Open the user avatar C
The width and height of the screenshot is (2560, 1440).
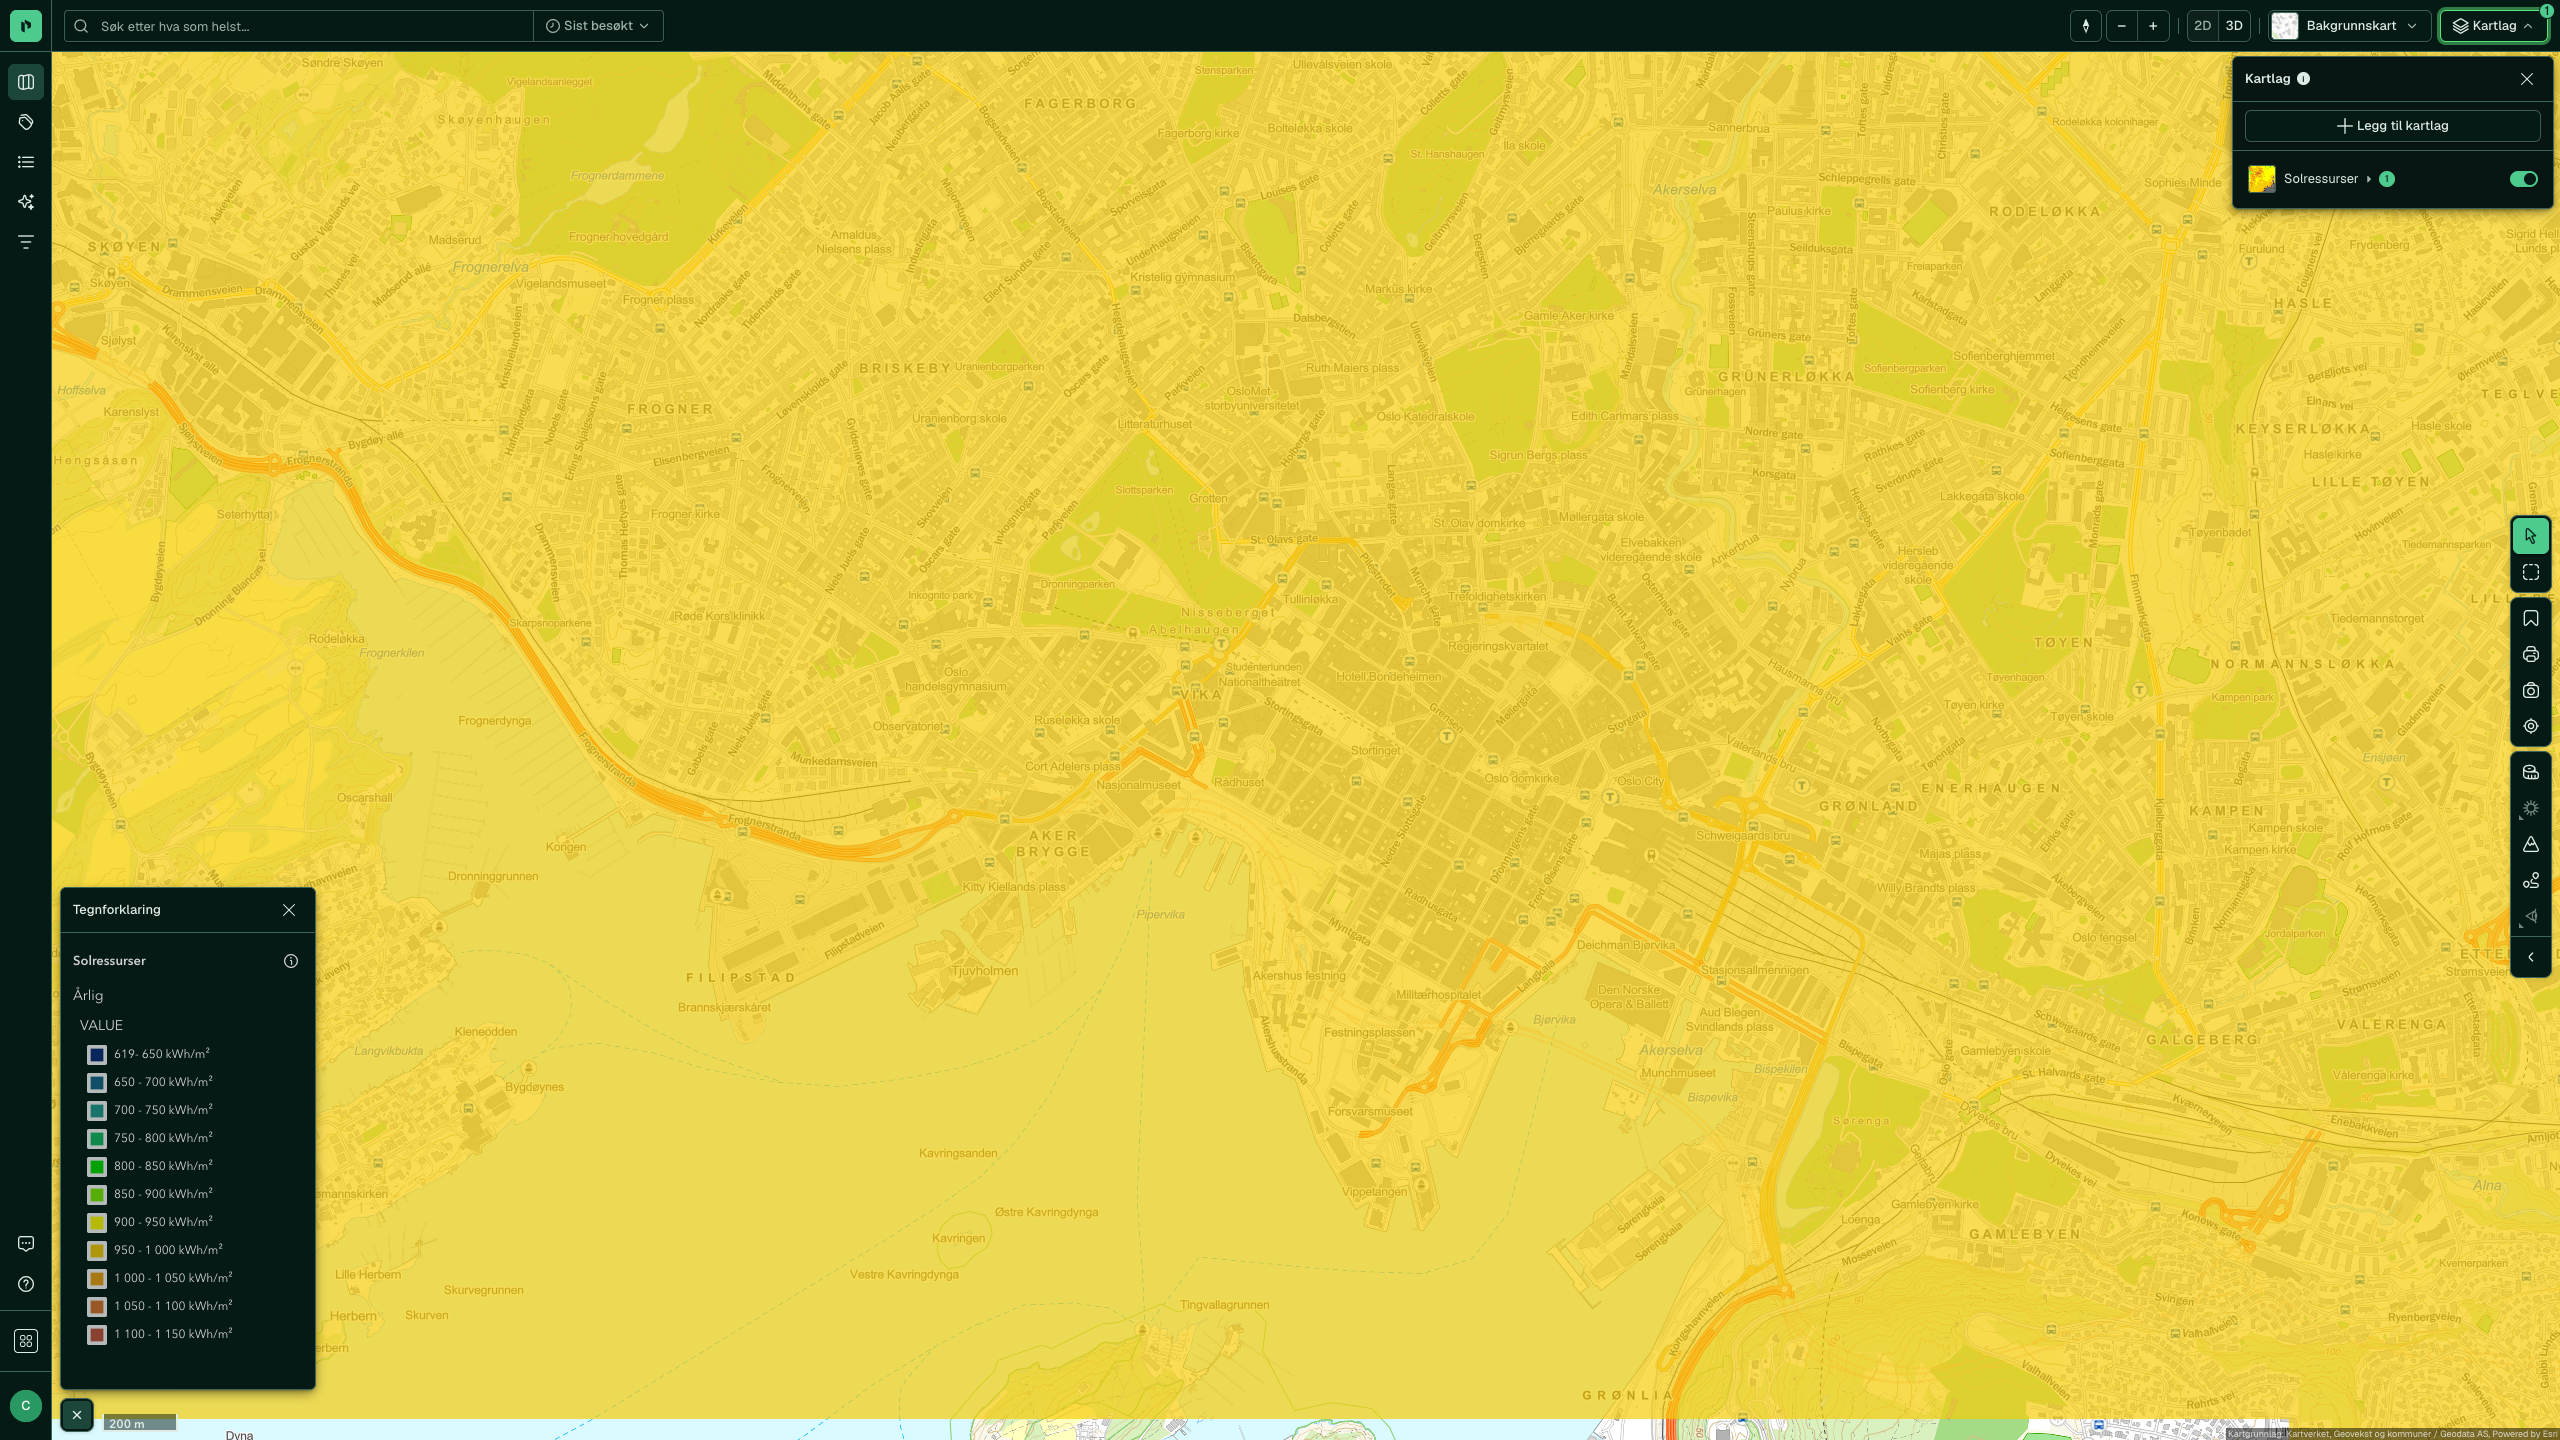click(x=26, y=1406)
